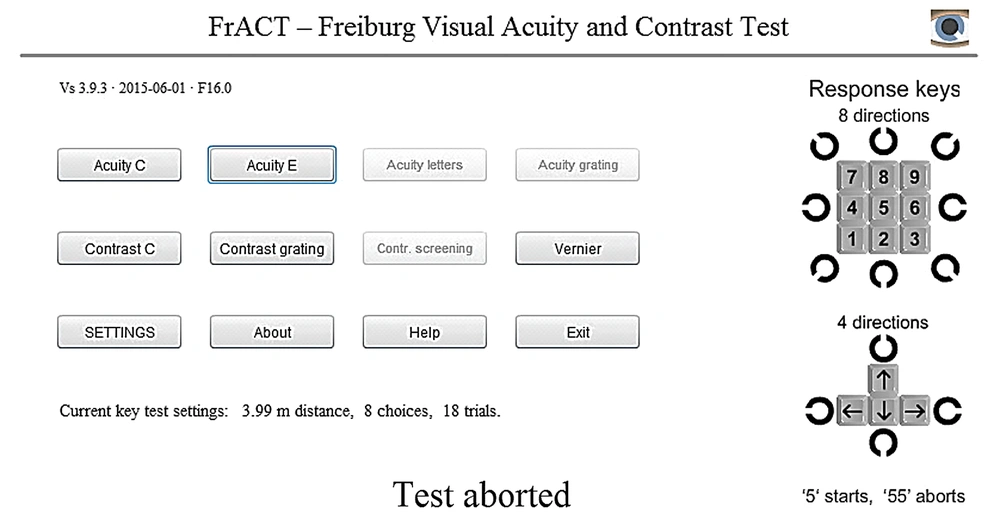The height and width of the screenshot is (525, 1000).
Task: Start the Acuity E test
Action: click(x=272, y=165)
